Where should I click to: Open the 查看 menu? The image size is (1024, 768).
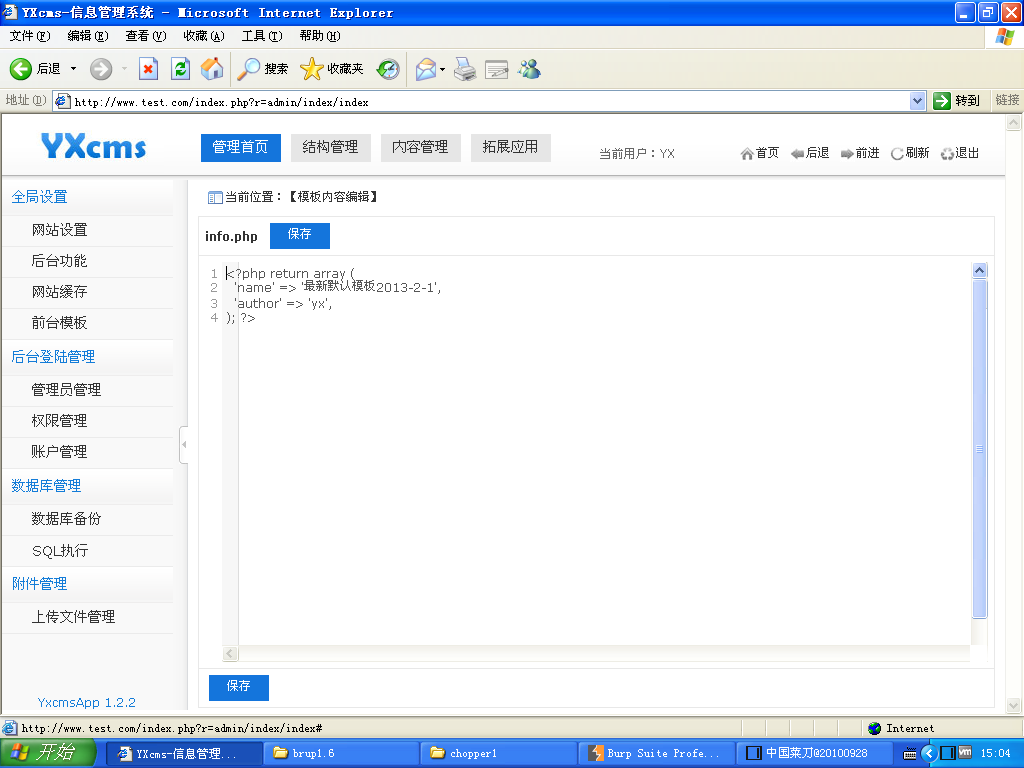(x=146, y=36)
